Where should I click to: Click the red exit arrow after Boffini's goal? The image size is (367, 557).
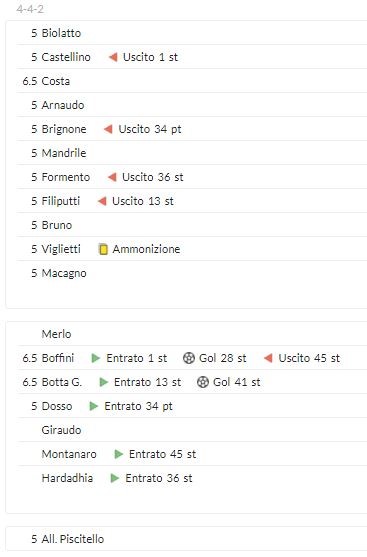[268, 358]
